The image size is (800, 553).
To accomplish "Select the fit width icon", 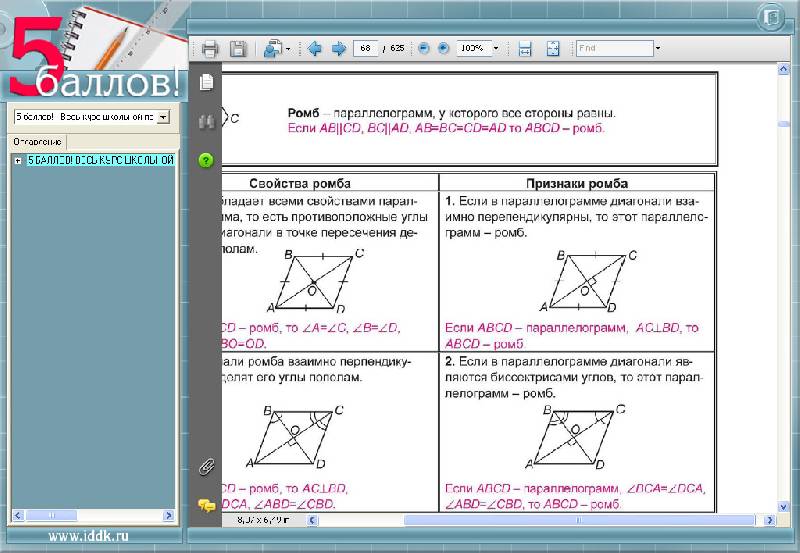I will [x=524, y=49].
